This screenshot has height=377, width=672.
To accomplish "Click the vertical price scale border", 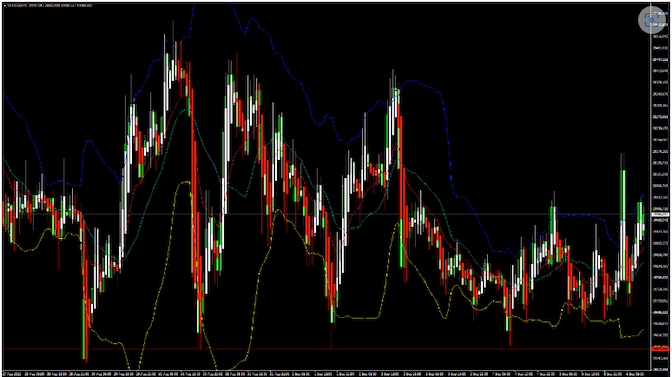I will point(650,188).
